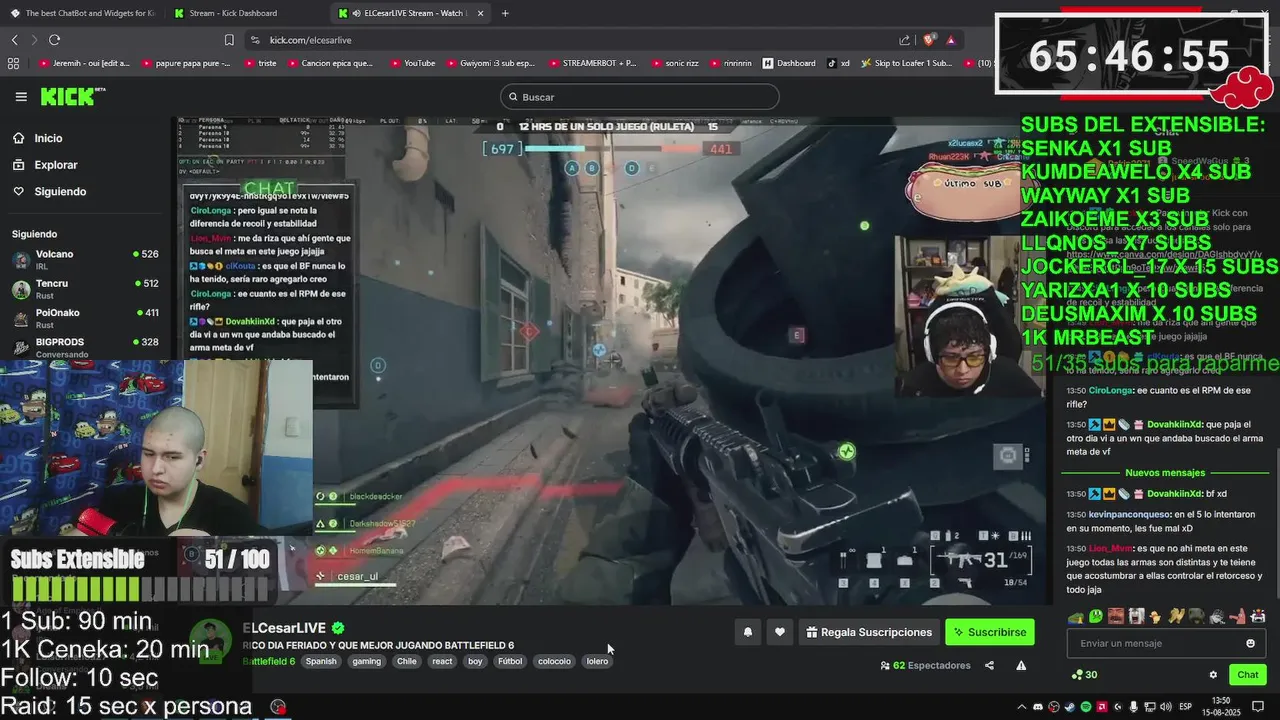Viewport: 1280px width, 720px height.
Task: Click the verified badge next to ELCesarLIVE
Action: 338,628
